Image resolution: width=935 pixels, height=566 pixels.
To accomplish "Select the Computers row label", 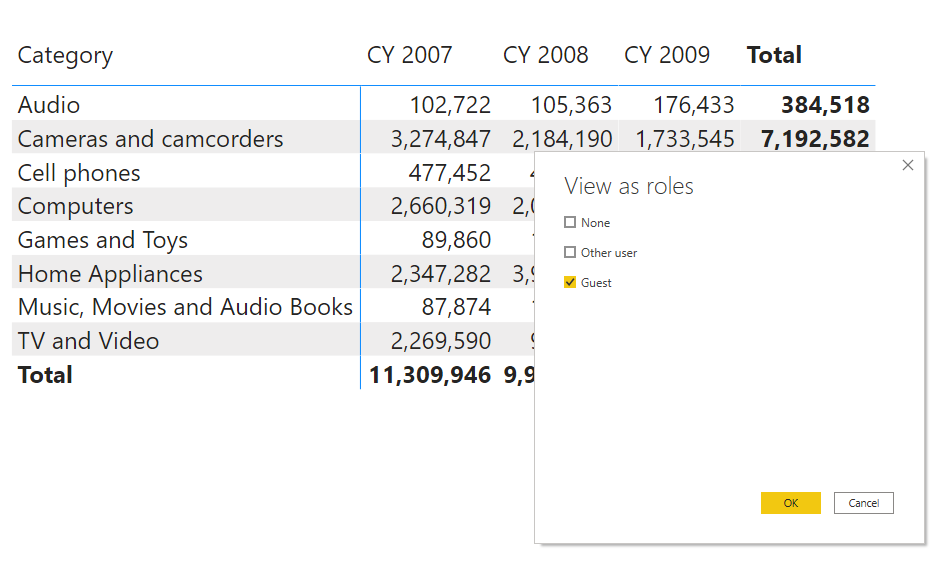I will coord(76,206).
